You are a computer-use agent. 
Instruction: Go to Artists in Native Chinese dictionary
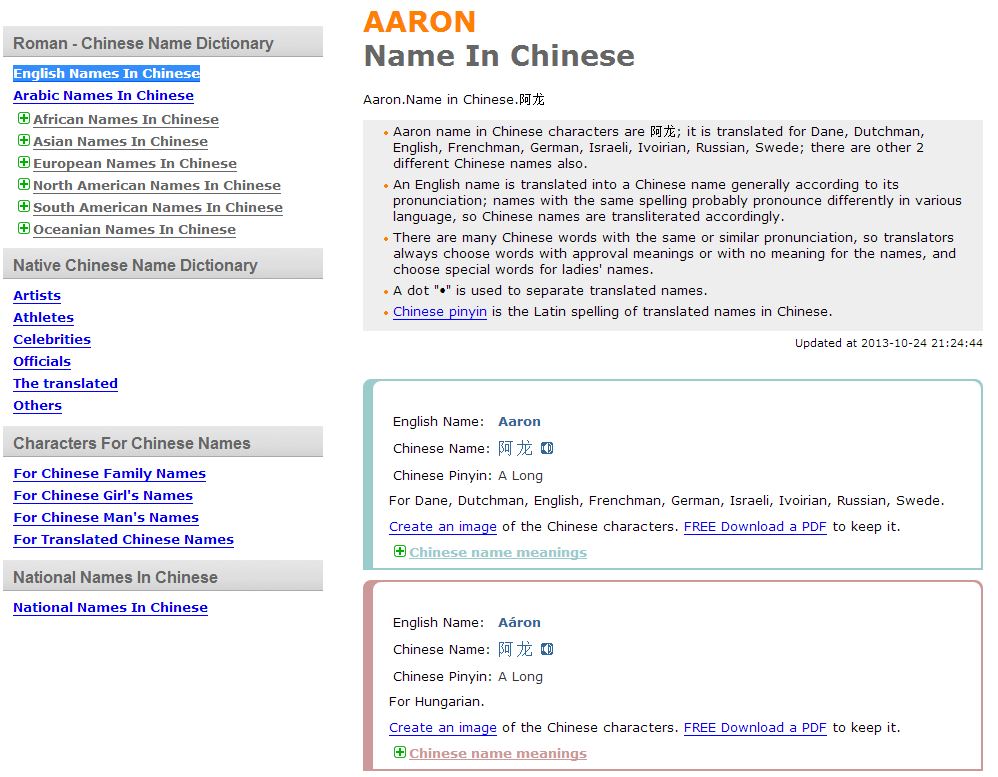point(37,296)
